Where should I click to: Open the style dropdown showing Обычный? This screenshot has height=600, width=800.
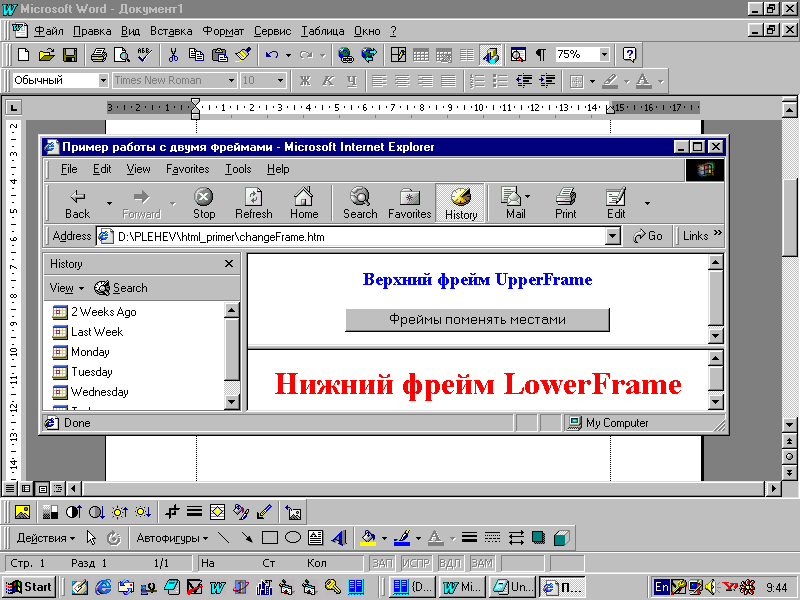click(103, 81)
